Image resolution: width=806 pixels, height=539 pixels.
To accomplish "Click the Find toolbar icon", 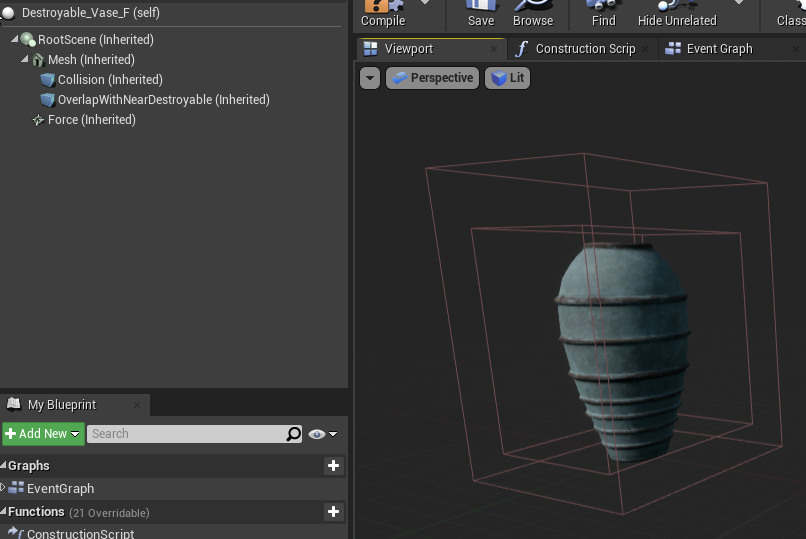I will tap(604, 13).
